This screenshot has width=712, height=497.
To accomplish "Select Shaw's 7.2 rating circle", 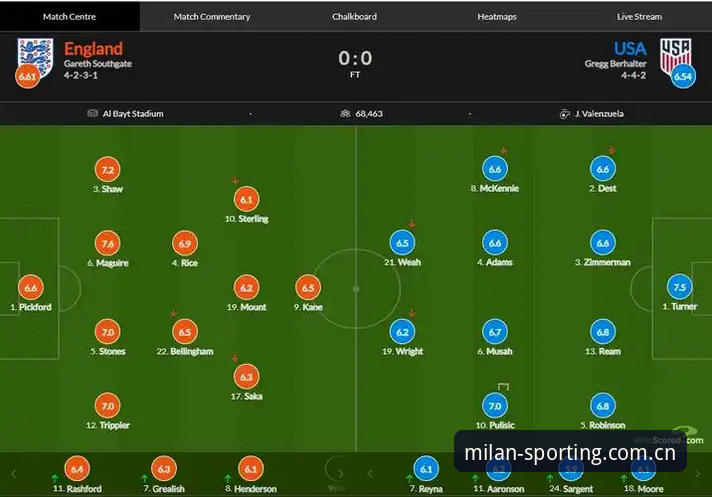I will click(x=108, y=170).
